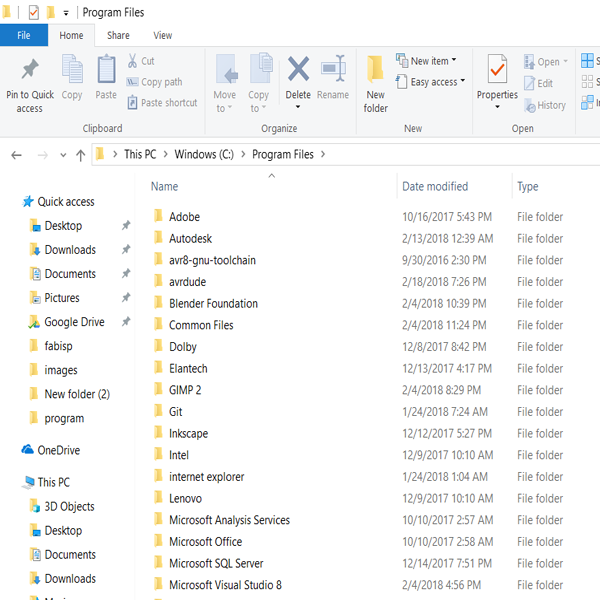Select the Adobe folder
The image size is (600, 600).
(x=184, y=217)
